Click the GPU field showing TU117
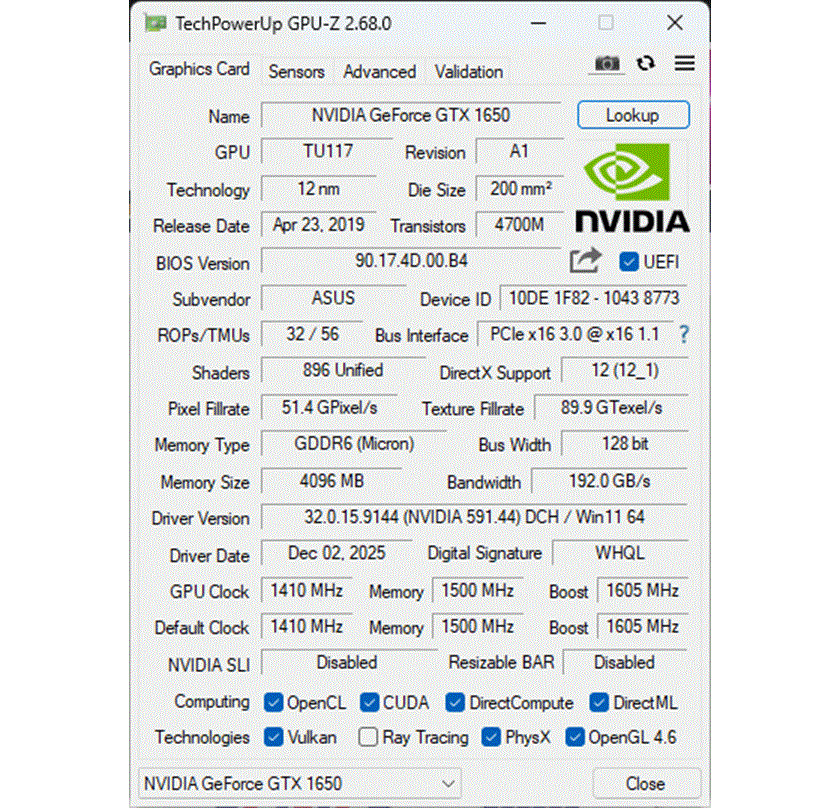Screen dimensions: 830x808 coord(327,151)
